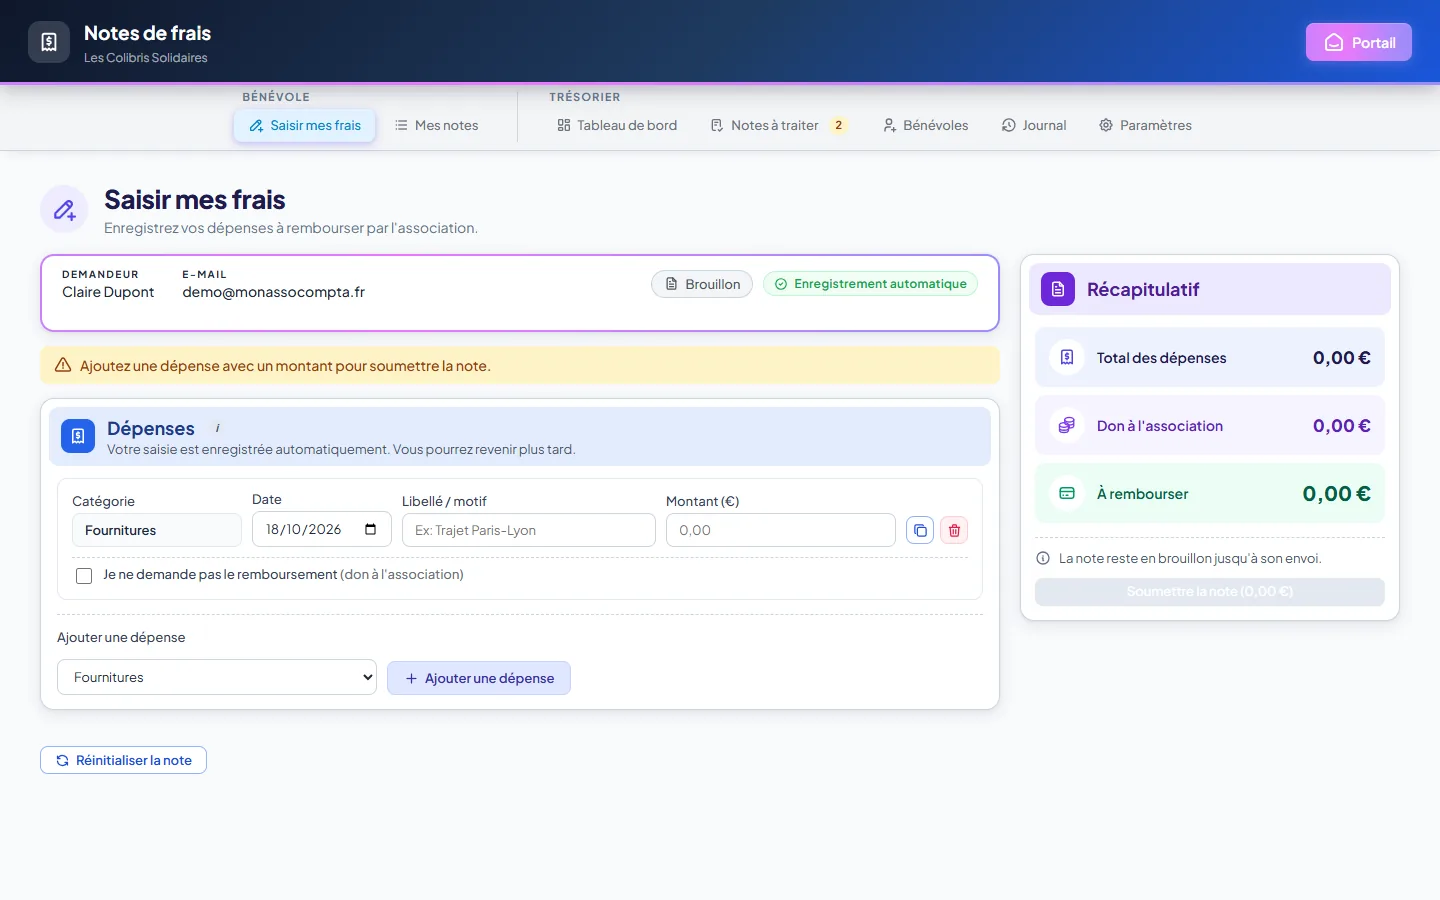Image resolution: width=1440 pixels, height=900 pixels.
Task: Click the blue Dépenses receipt icon
Action: pos(78,436)
